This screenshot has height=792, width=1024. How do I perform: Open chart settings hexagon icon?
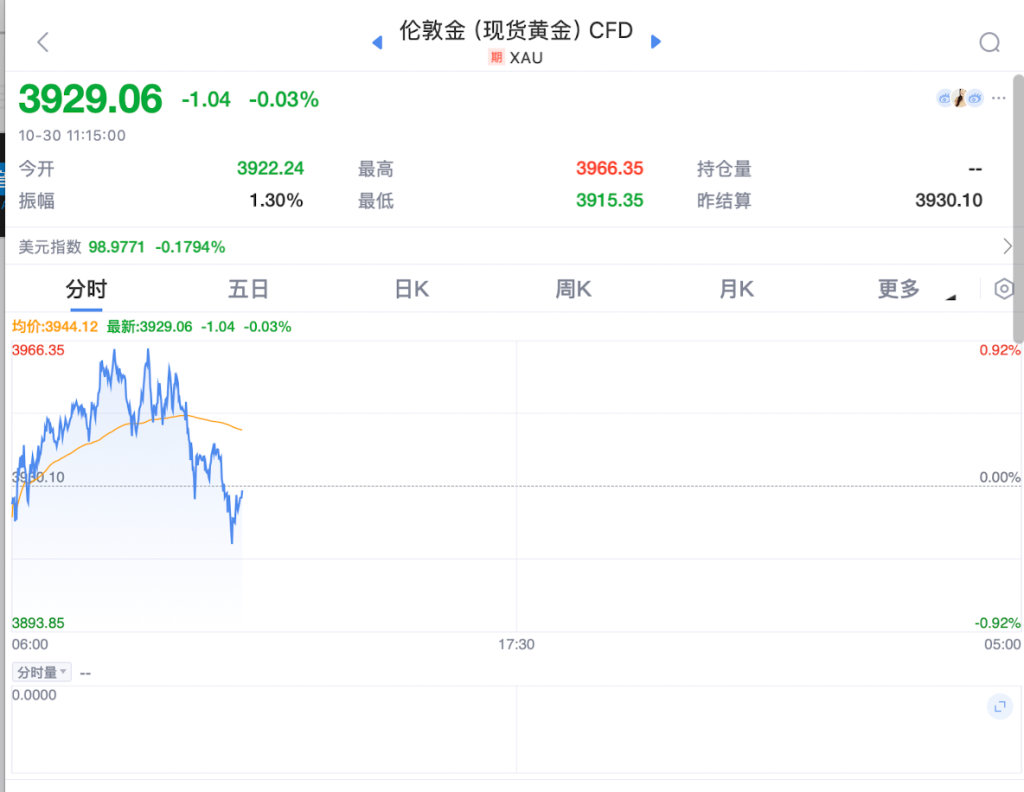point(1004,289)
